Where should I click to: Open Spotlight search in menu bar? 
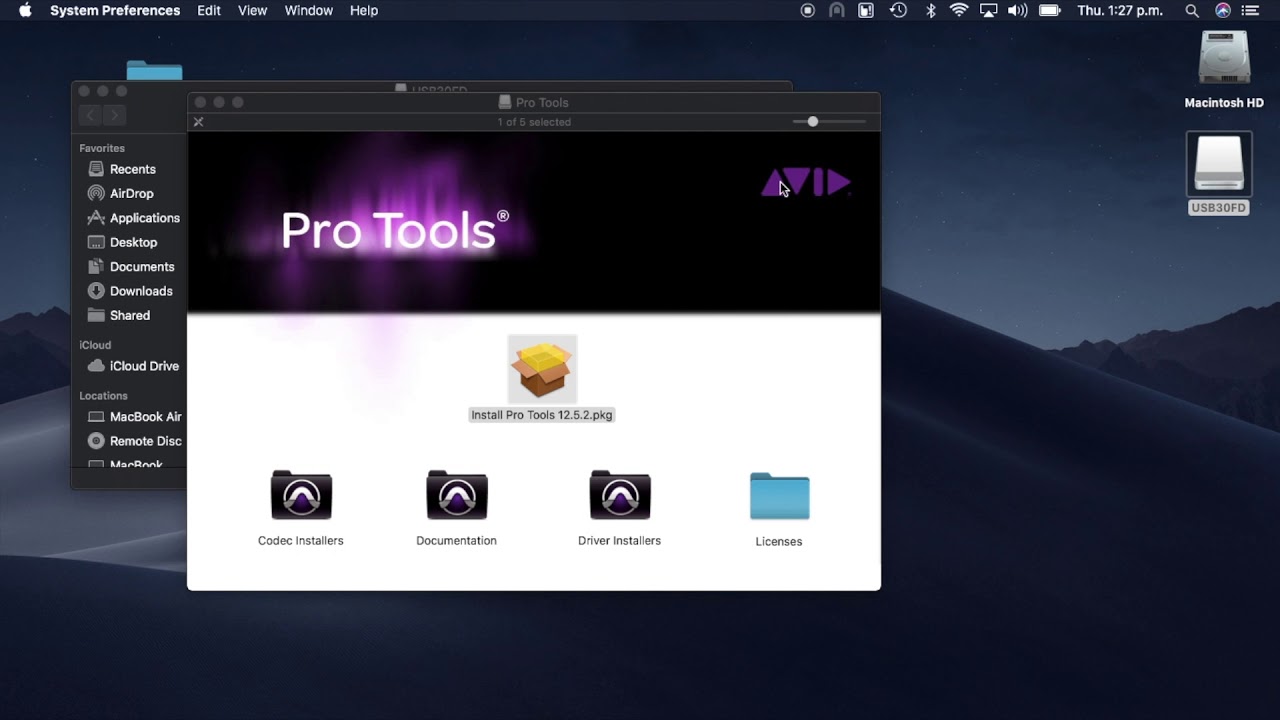(1192, 10)
